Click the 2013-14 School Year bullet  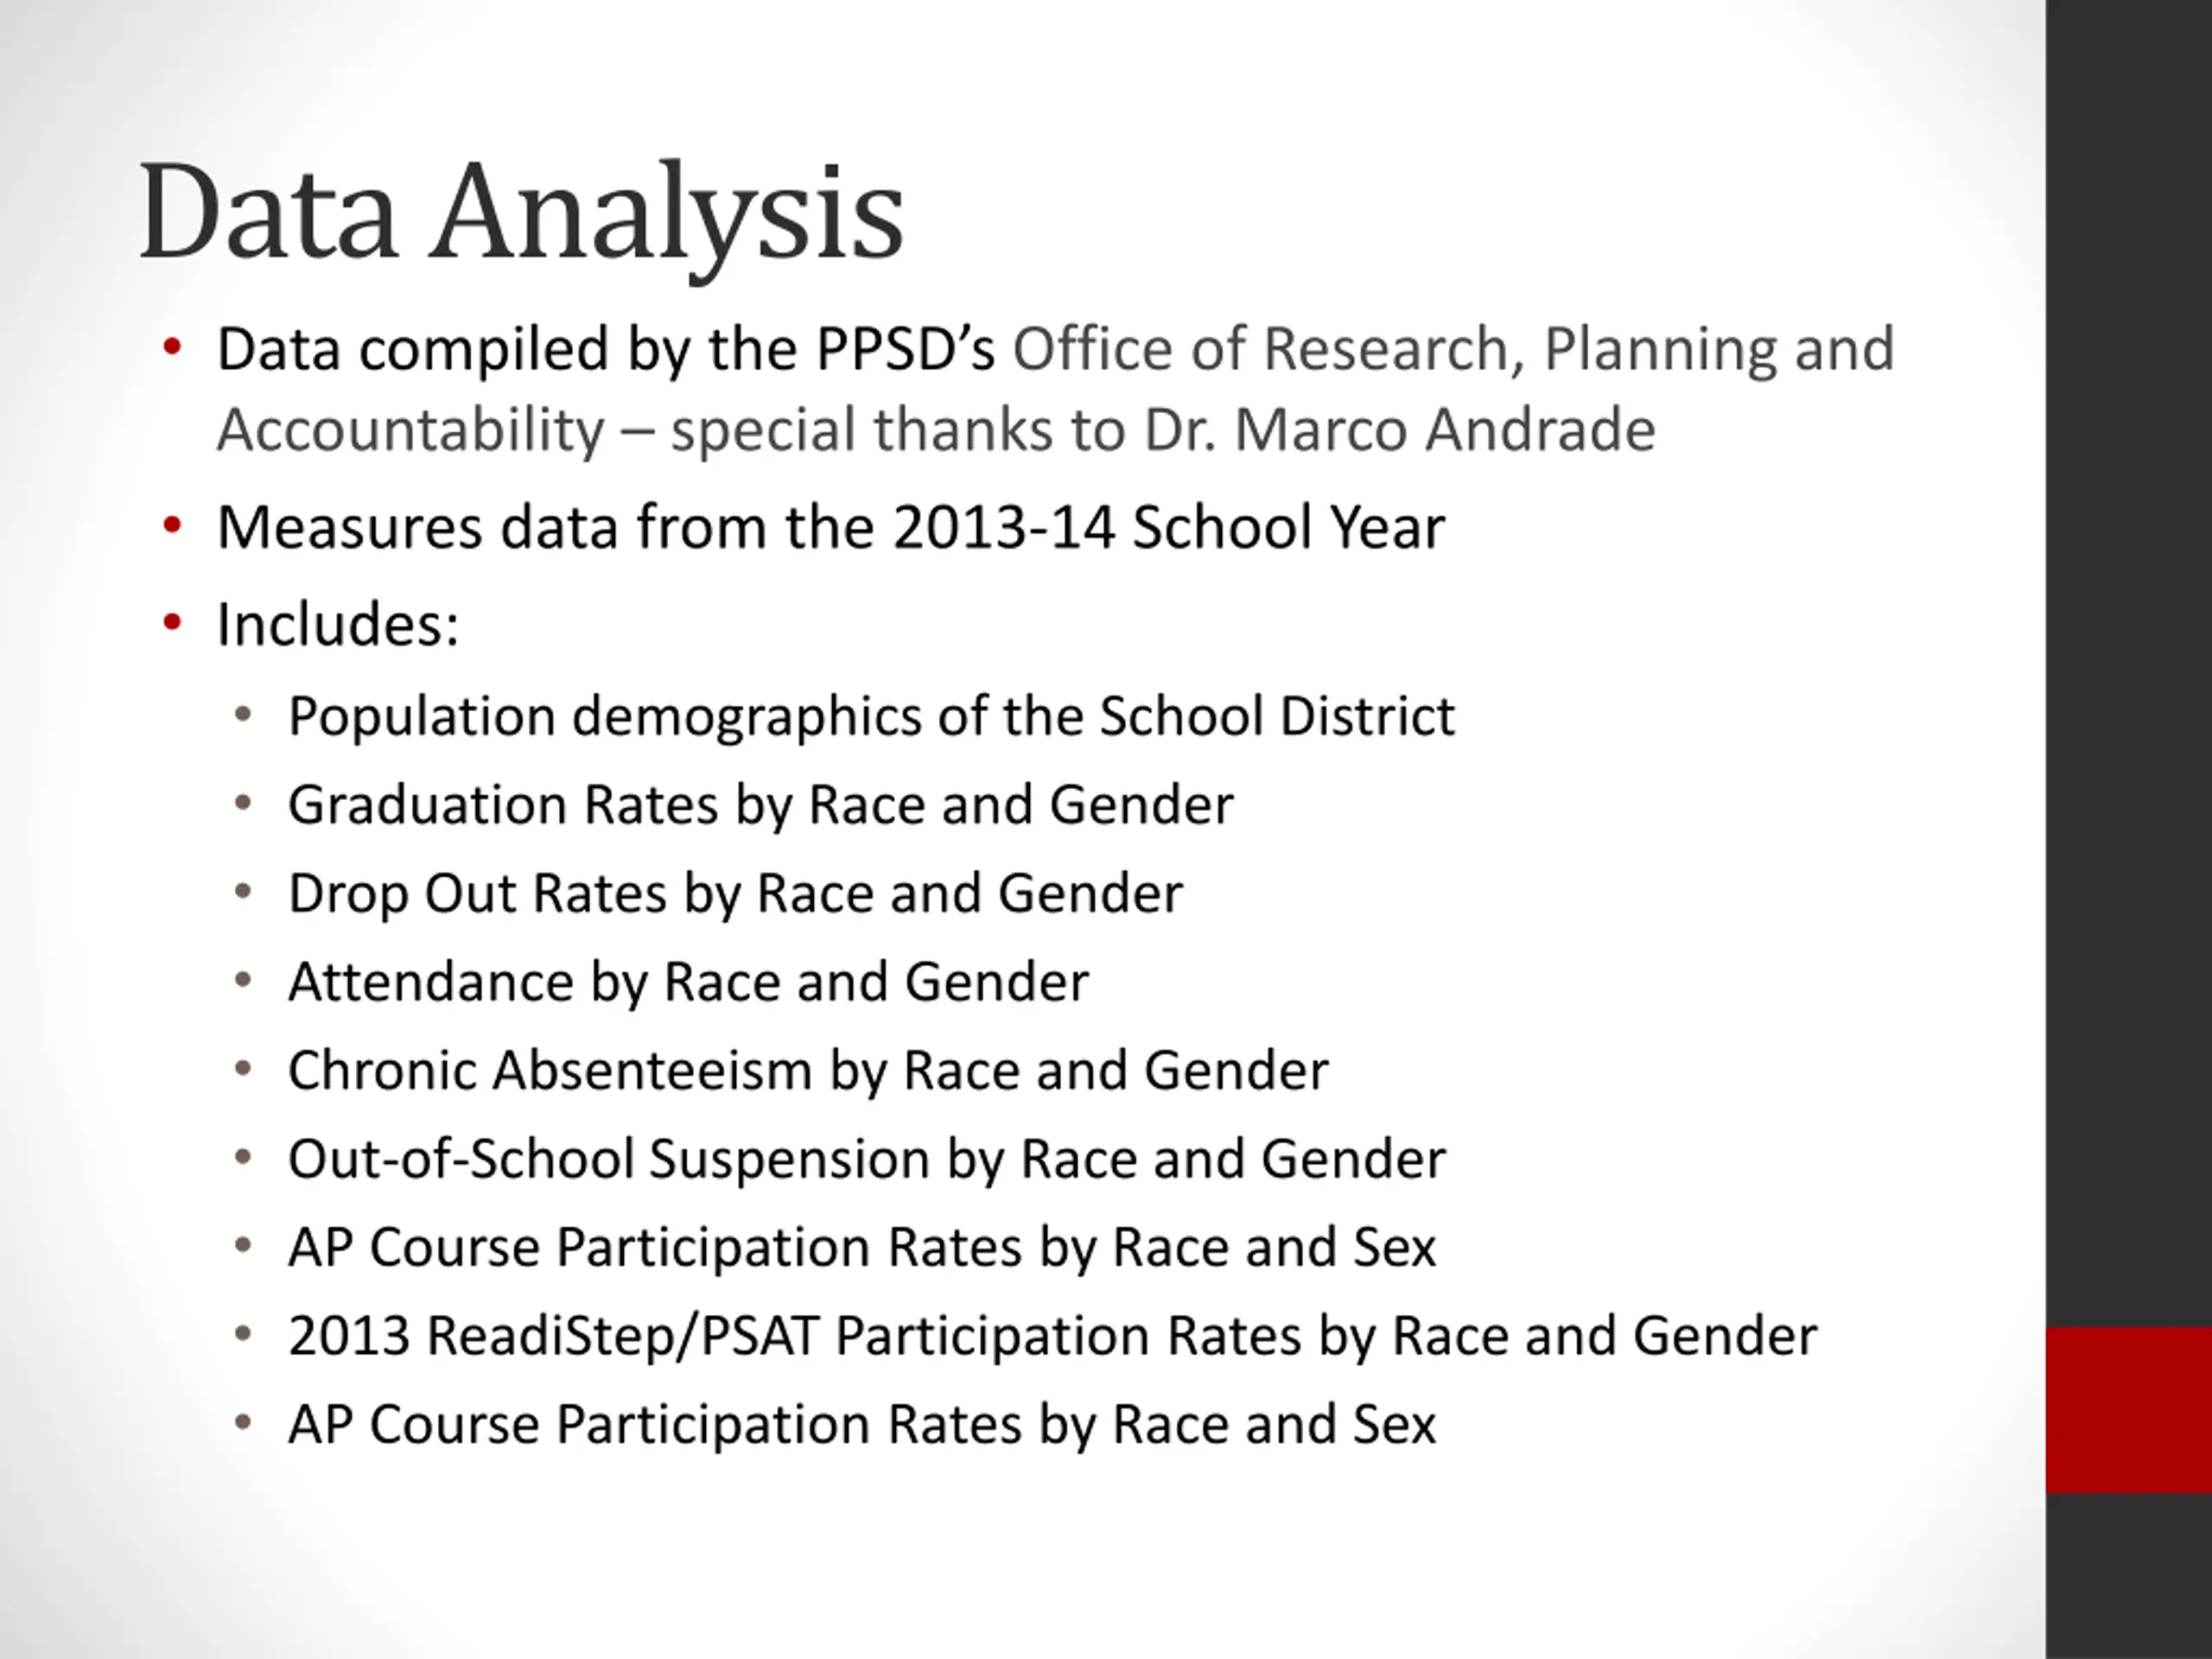[831, 527]
